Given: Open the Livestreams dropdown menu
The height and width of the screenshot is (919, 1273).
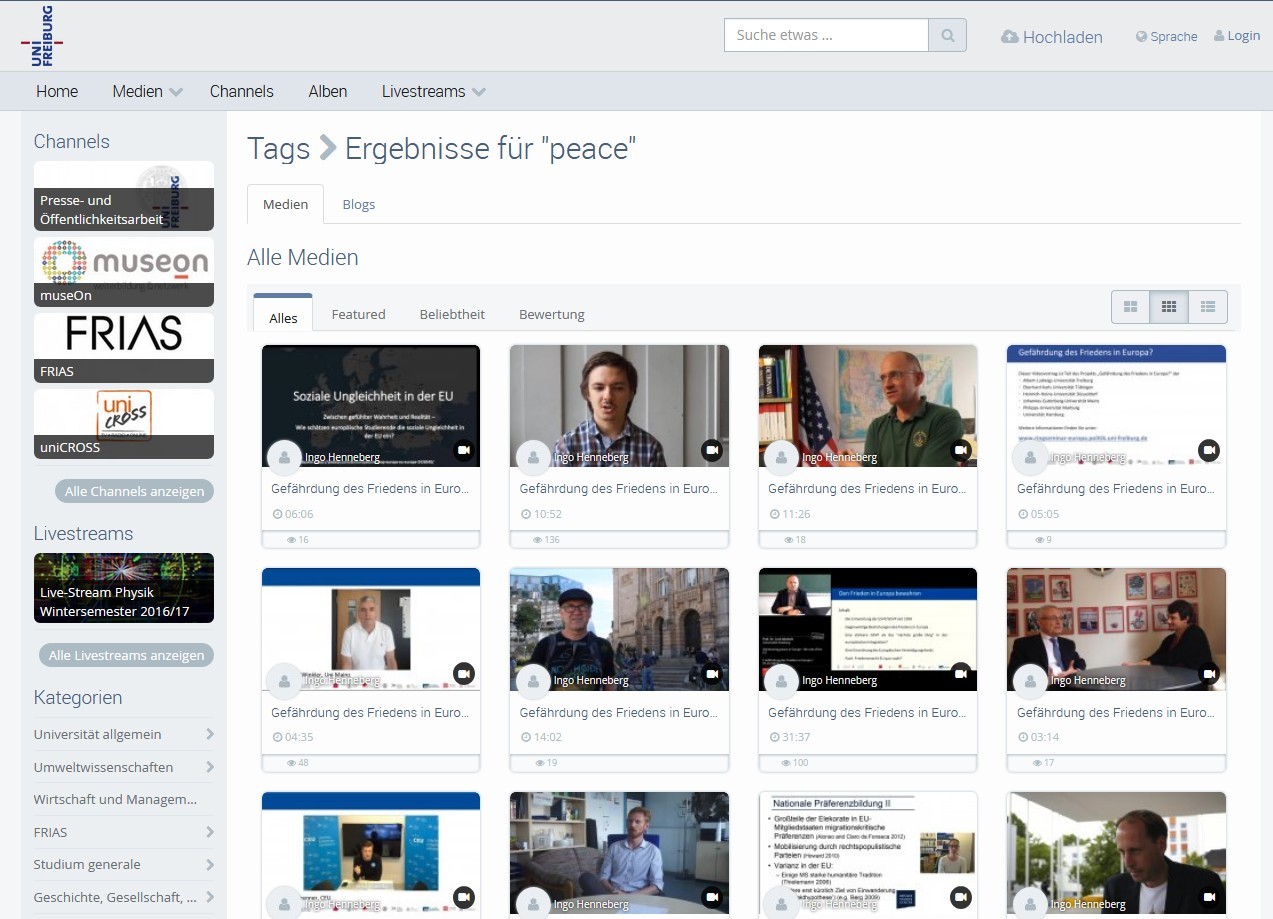Looking at the screenshot, I should coord(434,91).
